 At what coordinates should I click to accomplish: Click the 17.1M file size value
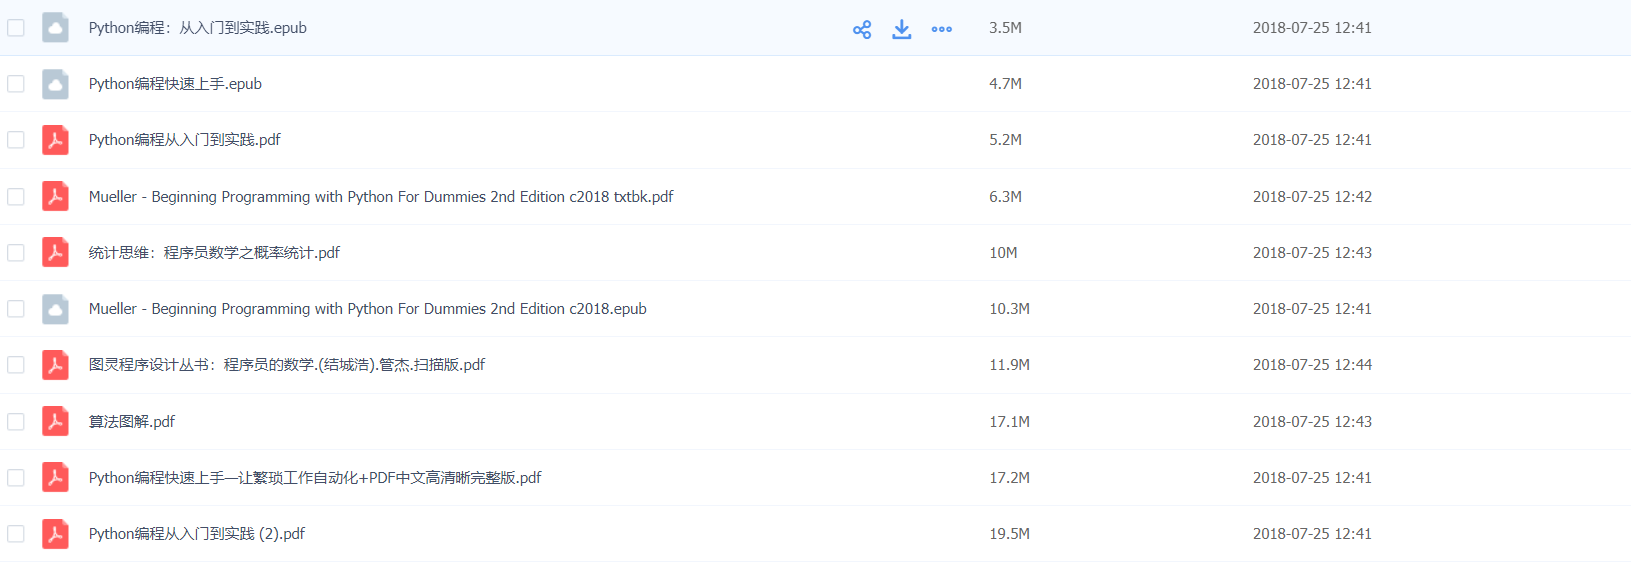click(x=1009, y=422)
